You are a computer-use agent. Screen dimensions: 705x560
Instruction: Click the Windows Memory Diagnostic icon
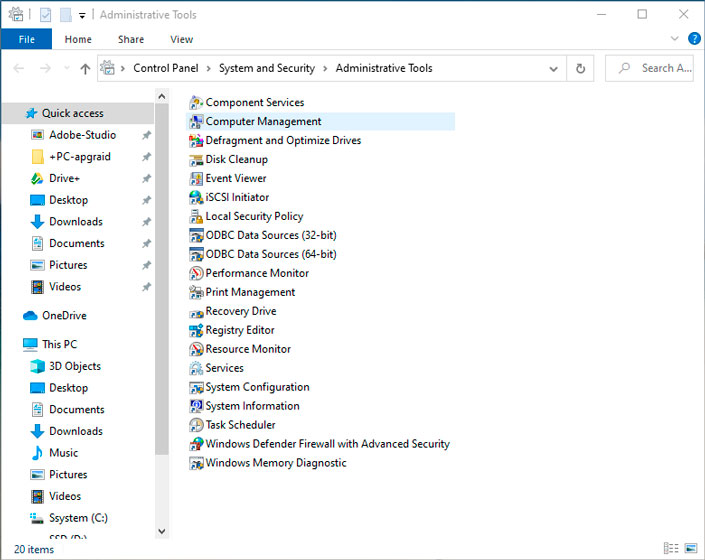pos(196,463)
